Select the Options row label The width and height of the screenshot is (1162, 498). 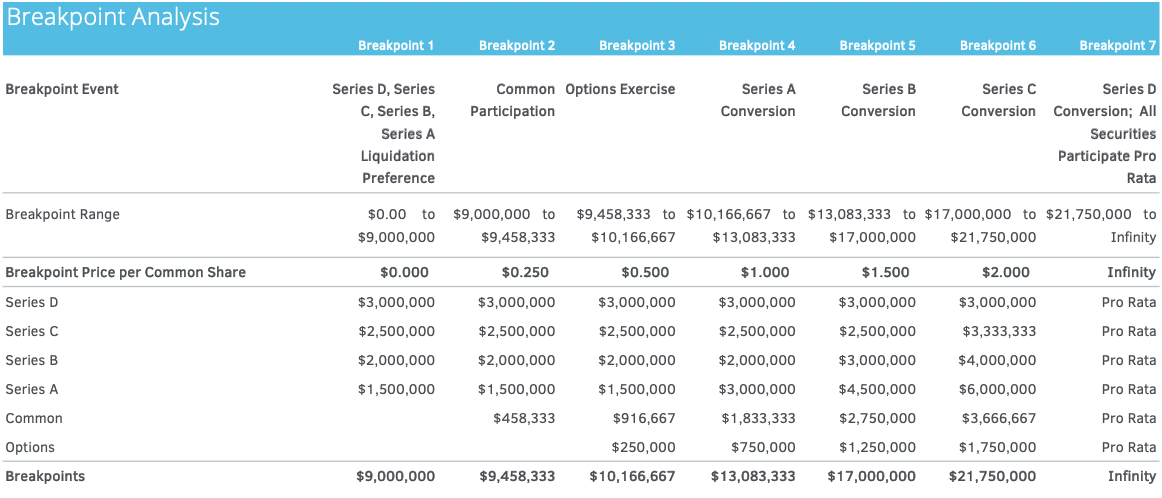30,447
